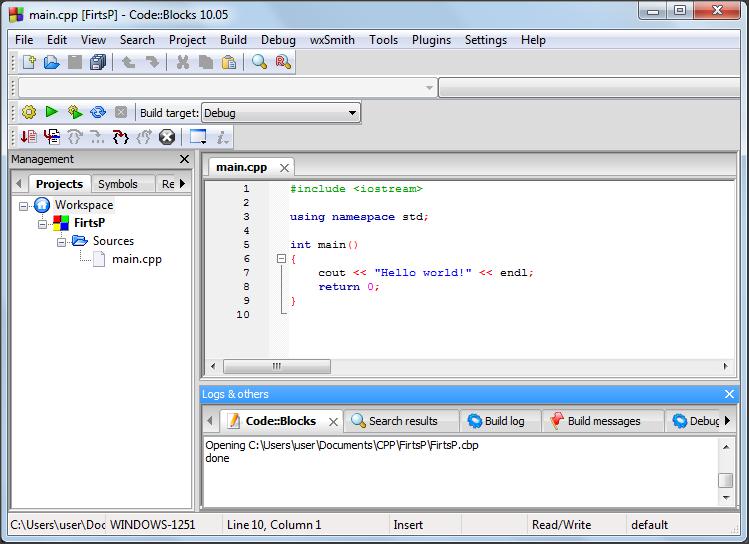The width and height of the screenshot is (749, 544).
Task: Switch to Search results tab
Action: pyautogui.click(x=403, y=421)
